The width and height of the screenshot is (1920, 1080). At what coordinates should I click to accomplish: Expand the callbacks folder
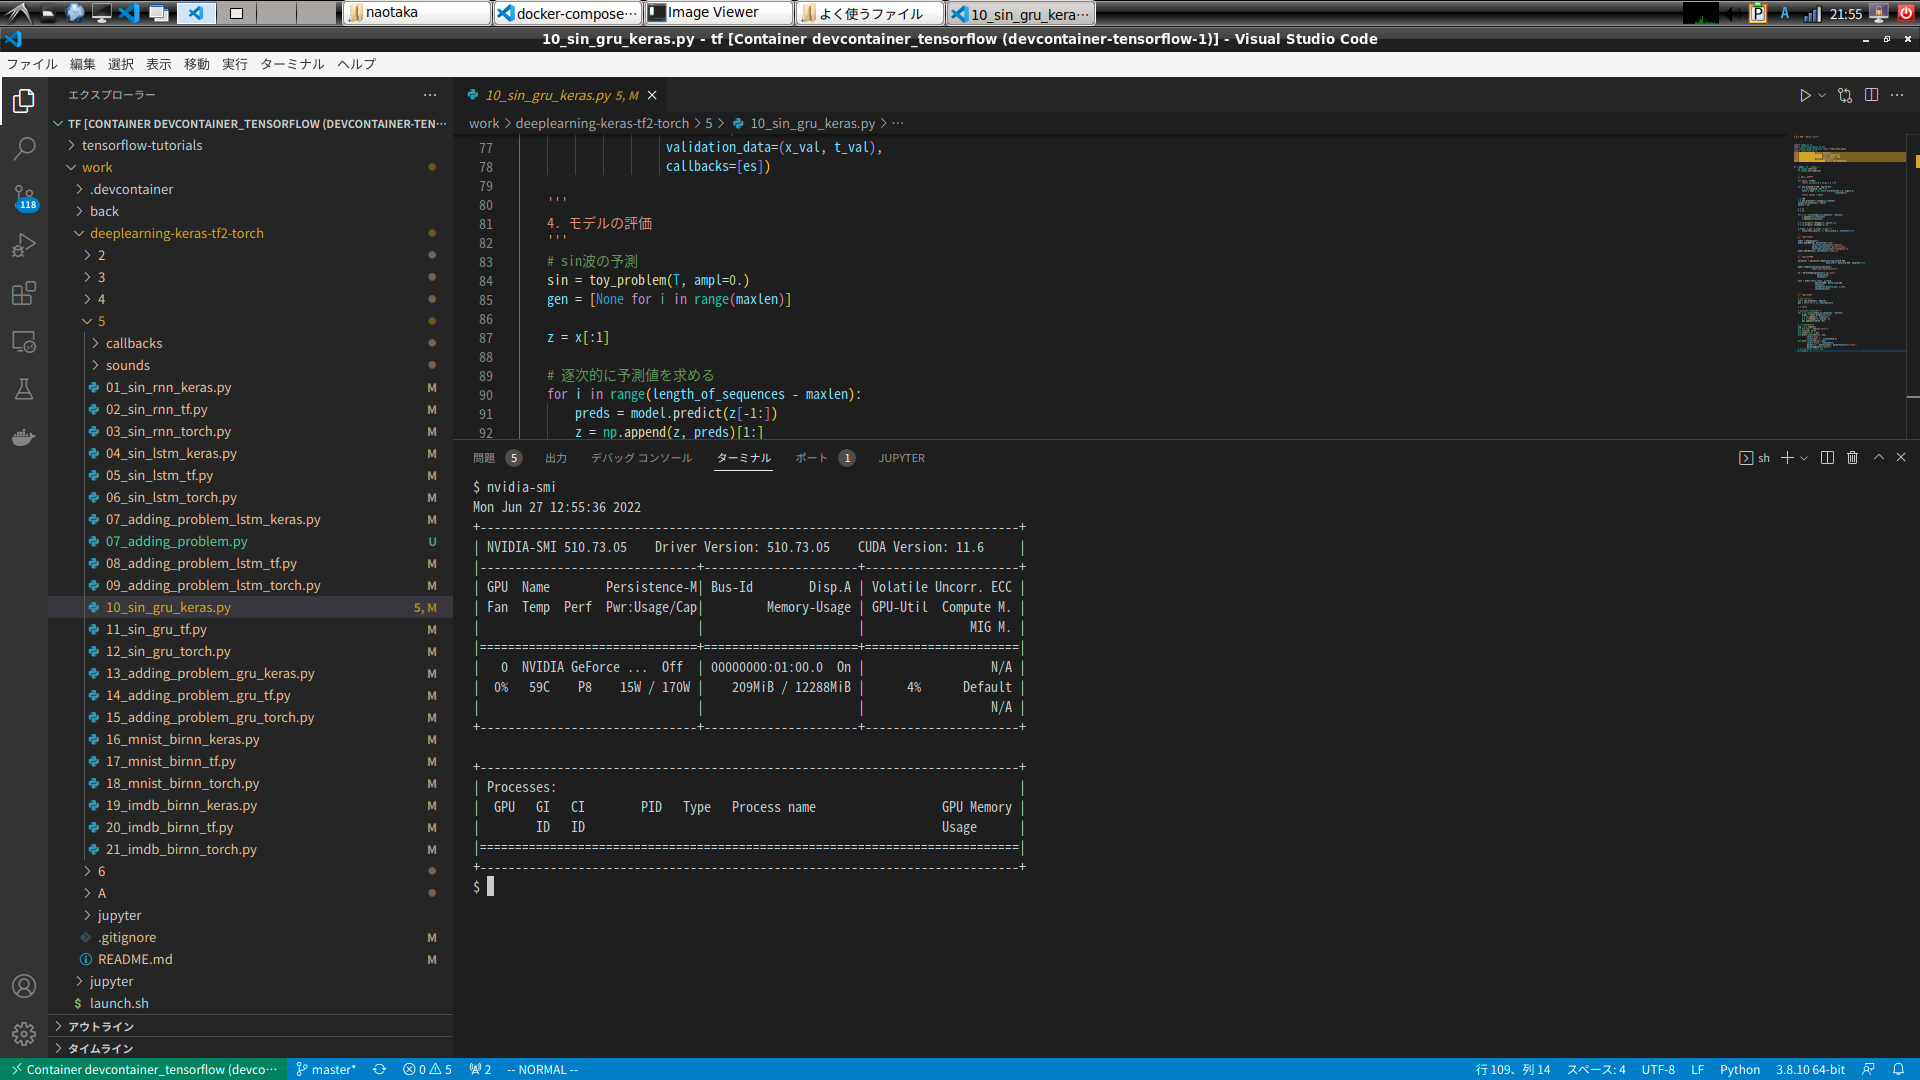tap(134, 343)
